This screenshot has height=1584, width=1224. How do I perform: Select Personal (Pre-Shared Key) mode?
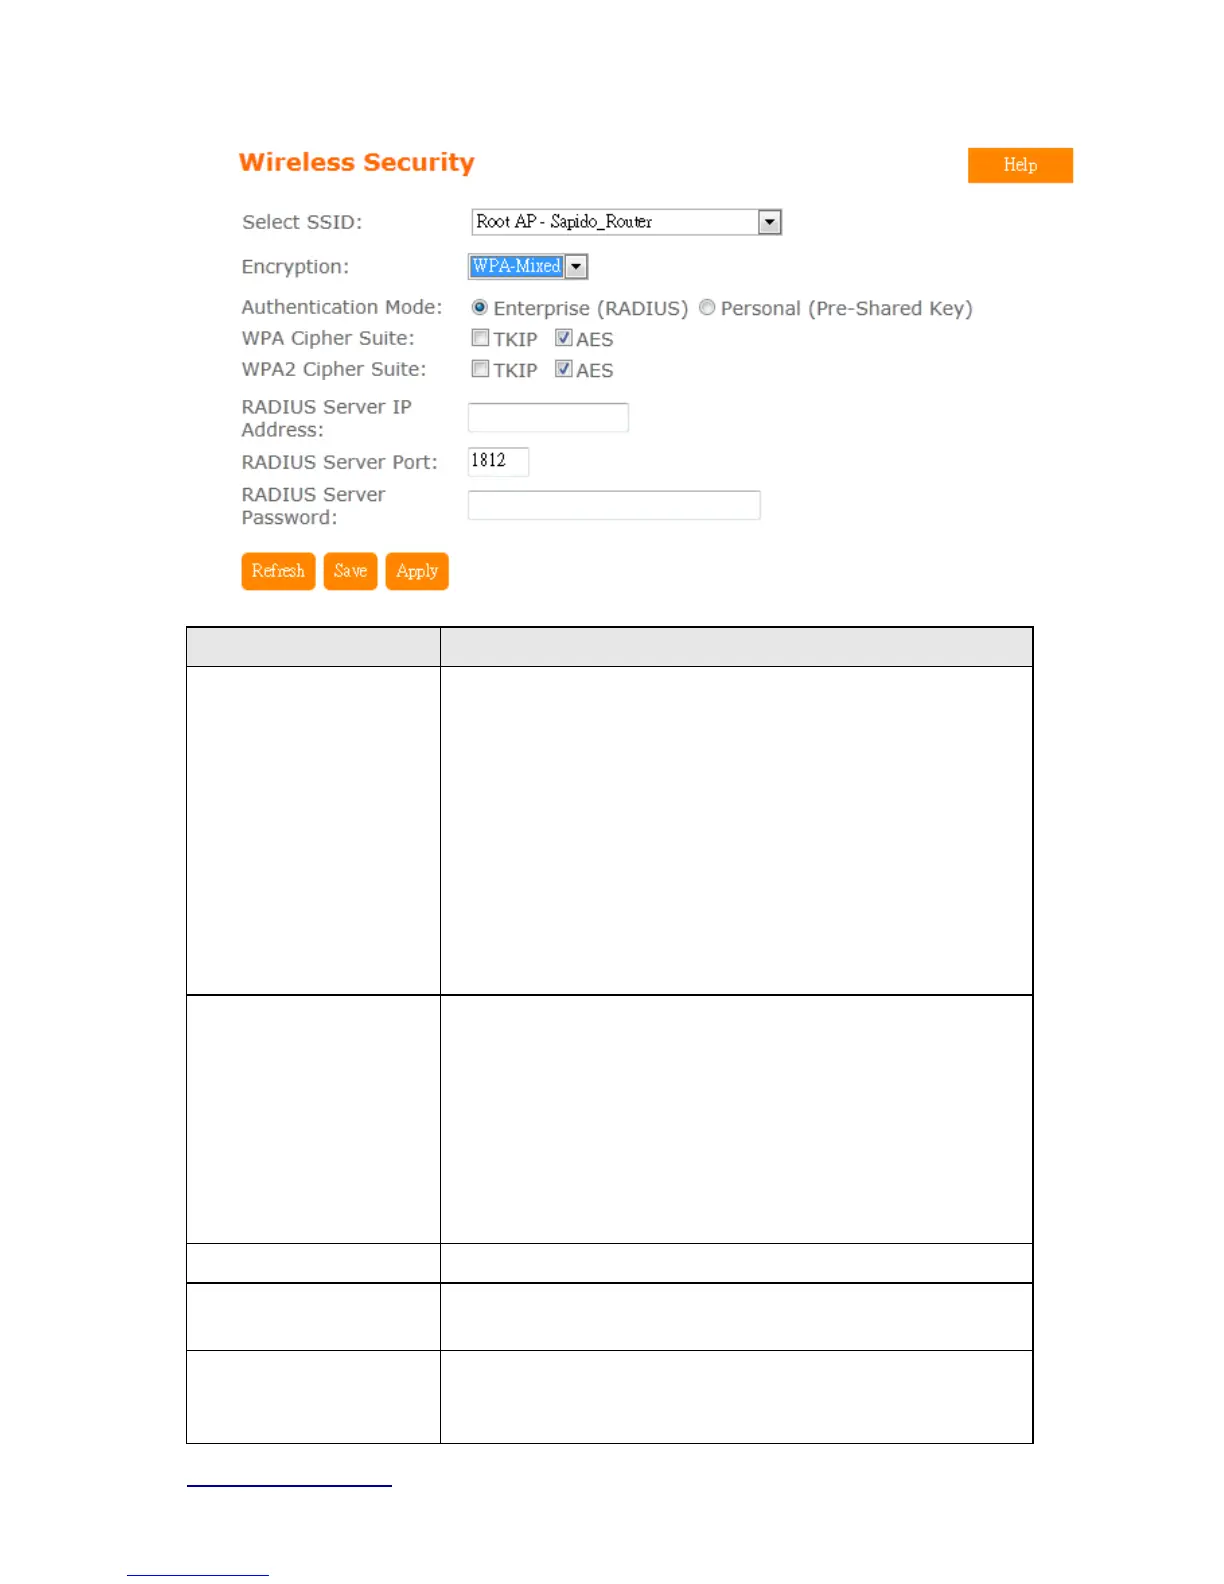point(707,308)
